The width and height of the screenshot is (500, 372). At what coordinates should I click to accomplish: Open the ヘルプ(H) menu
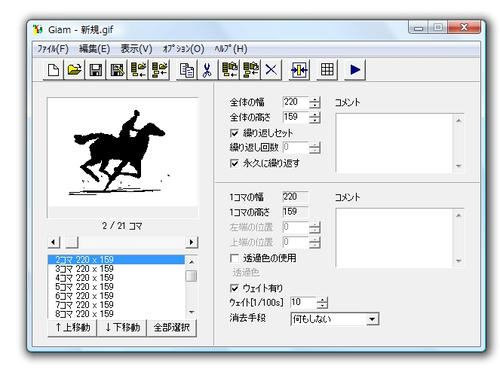[231, 49]
